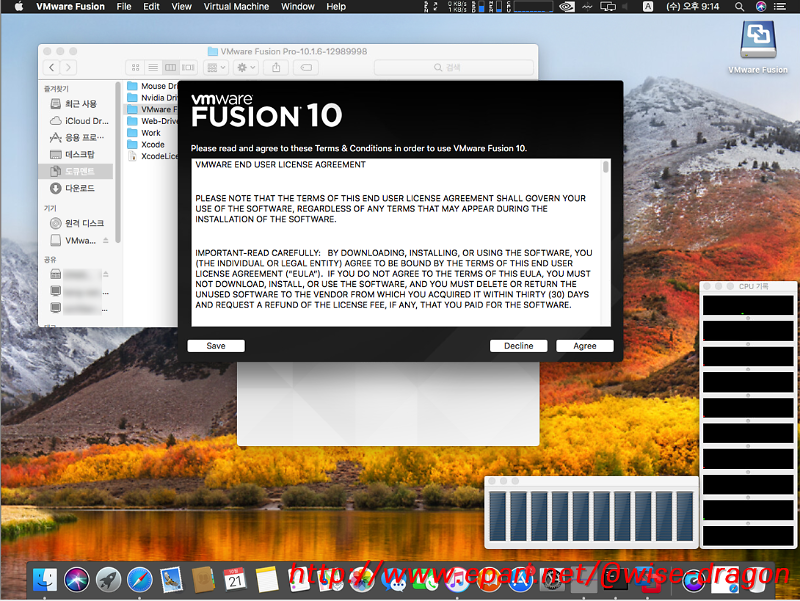Click the CPU 기록 window title
The image size is (800, 601).
click(754, 287)
